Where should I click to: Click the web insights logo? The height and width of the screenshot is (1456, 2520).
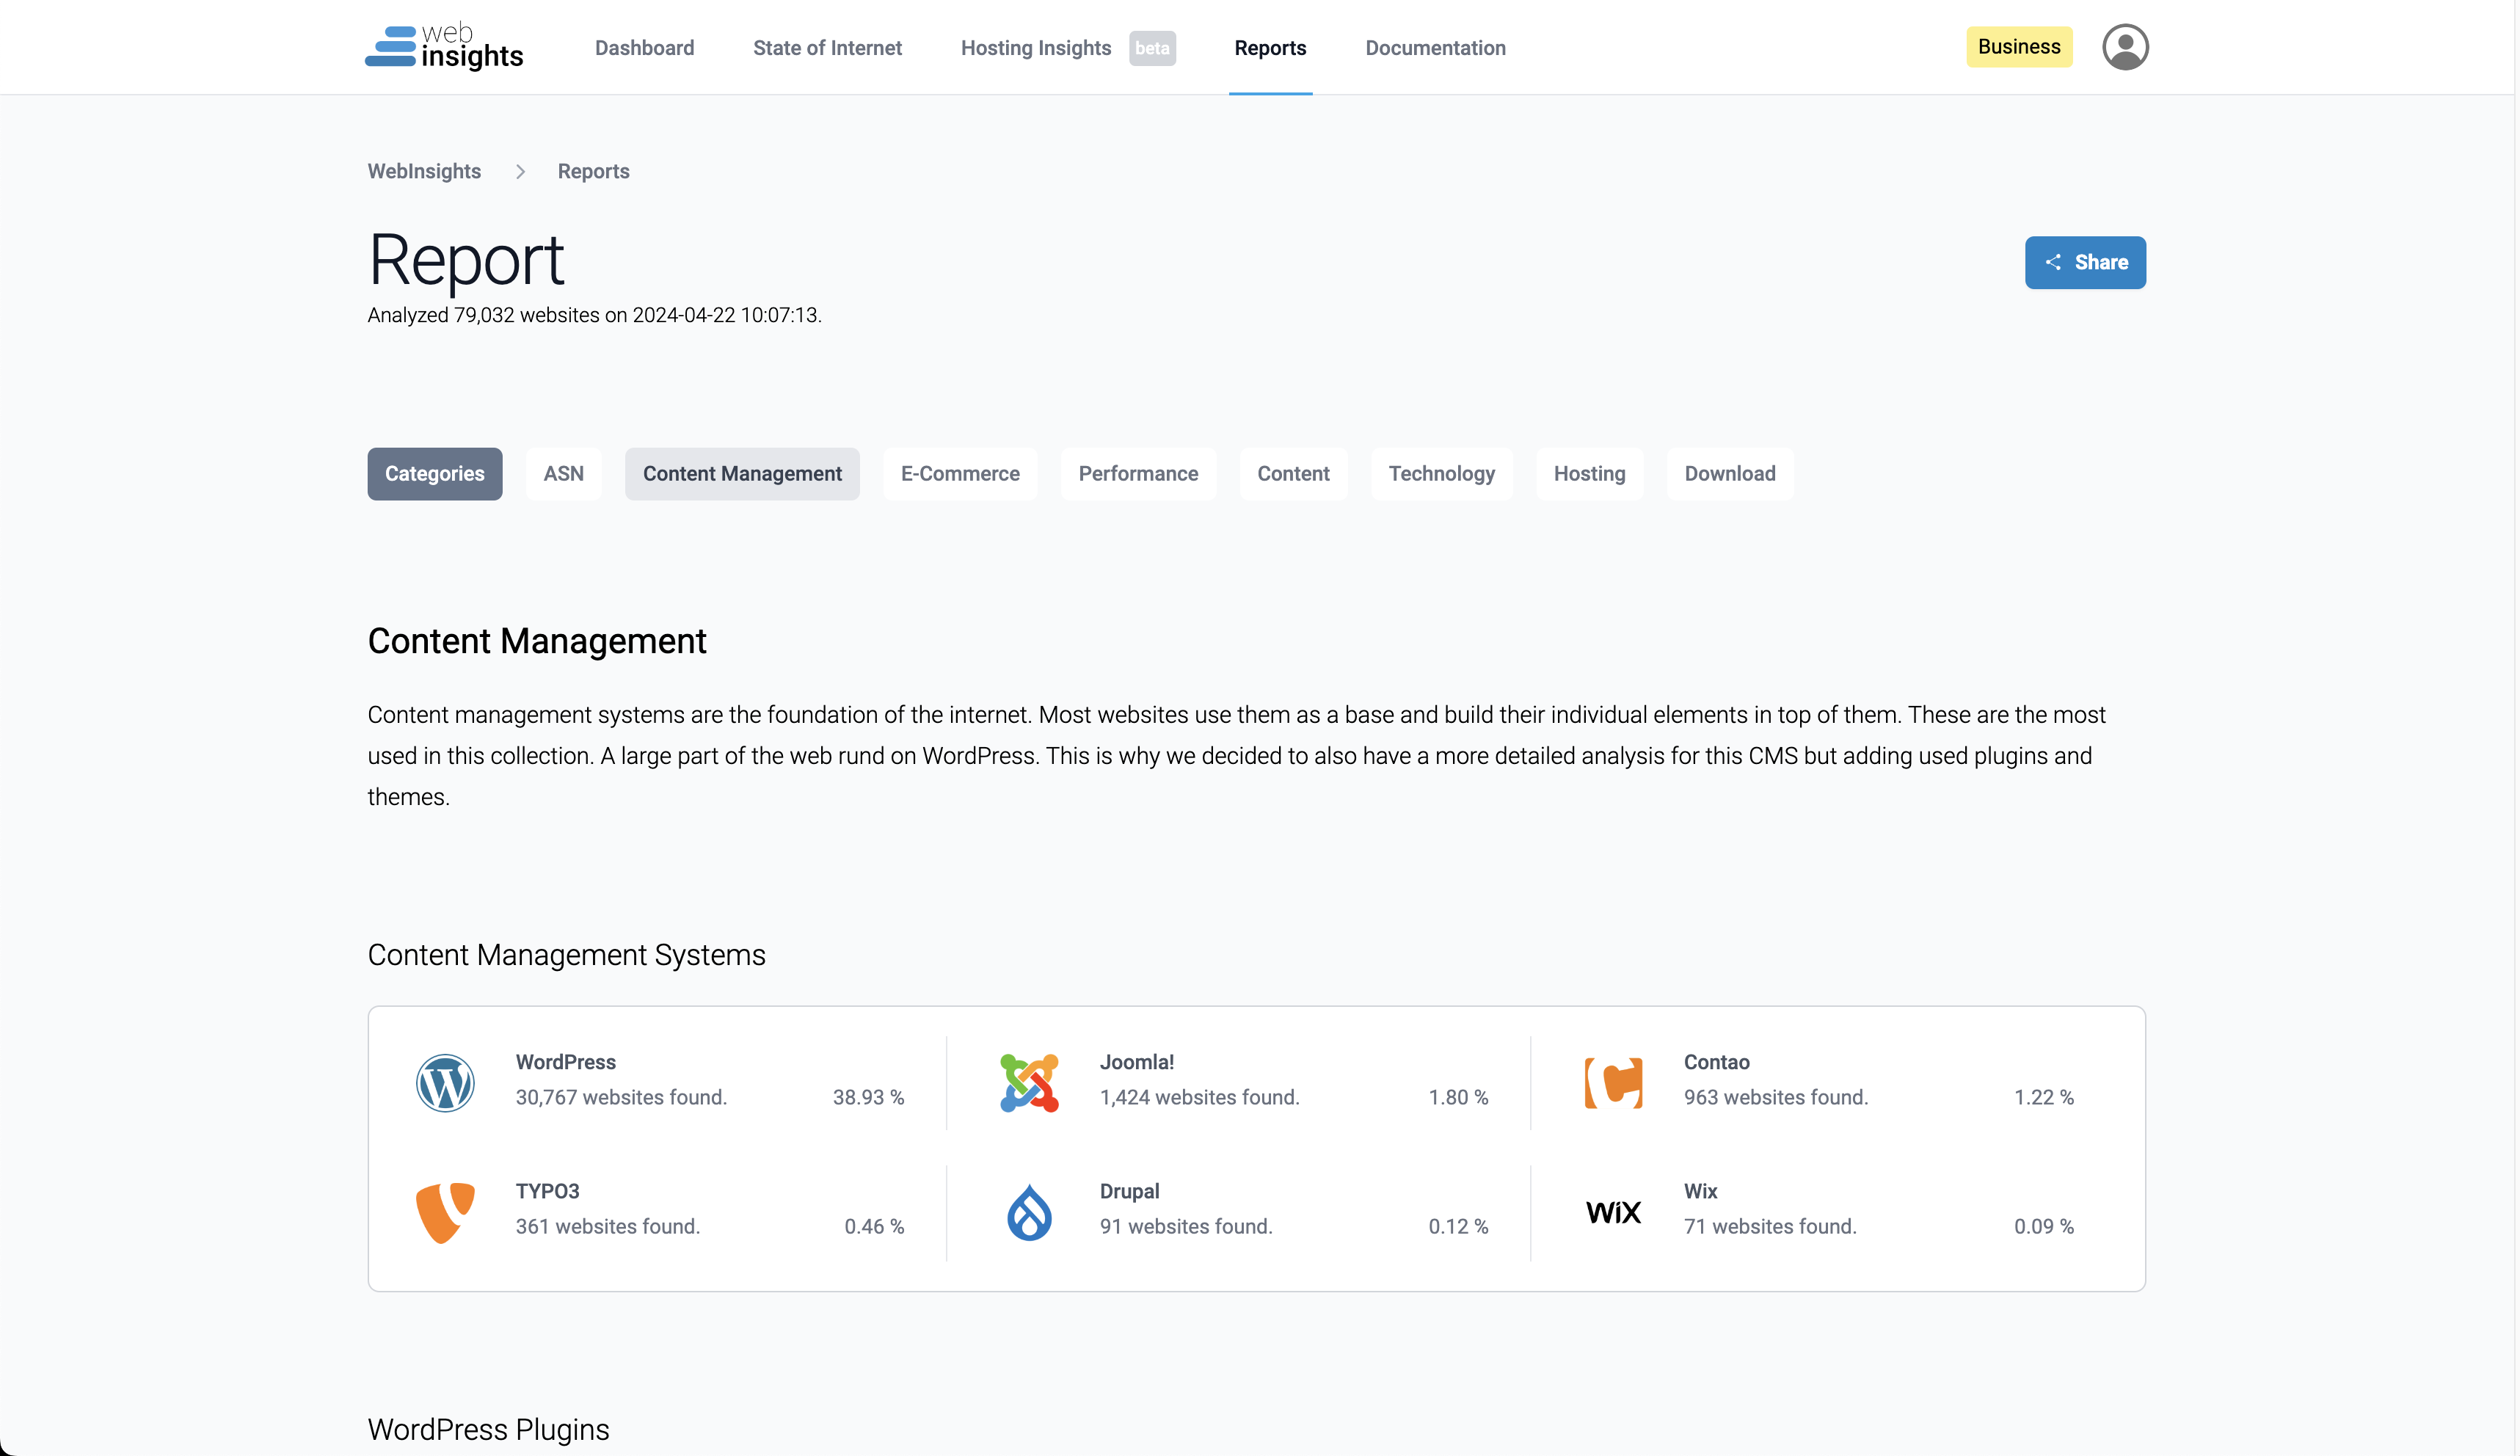[x=444, y=47]
